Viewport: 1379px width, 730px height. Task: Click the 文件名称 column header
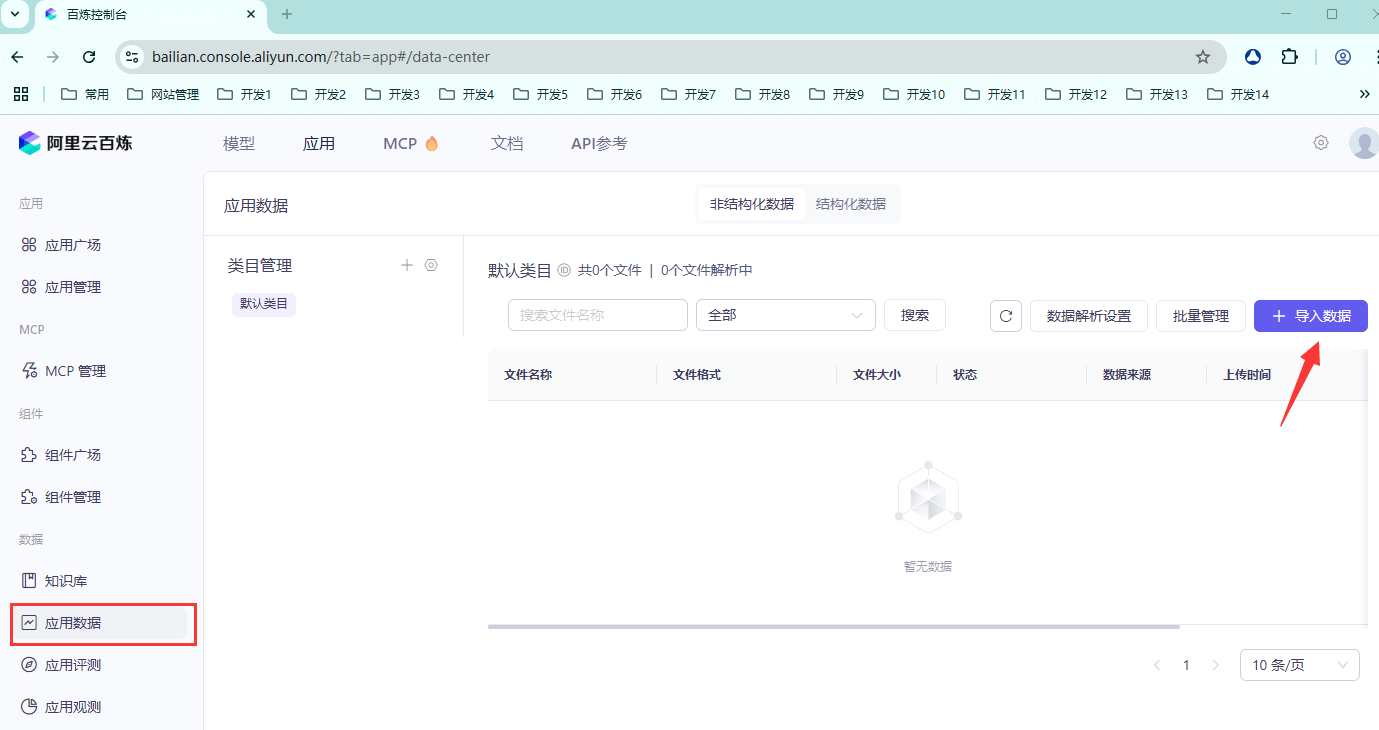tap(528, 375)
